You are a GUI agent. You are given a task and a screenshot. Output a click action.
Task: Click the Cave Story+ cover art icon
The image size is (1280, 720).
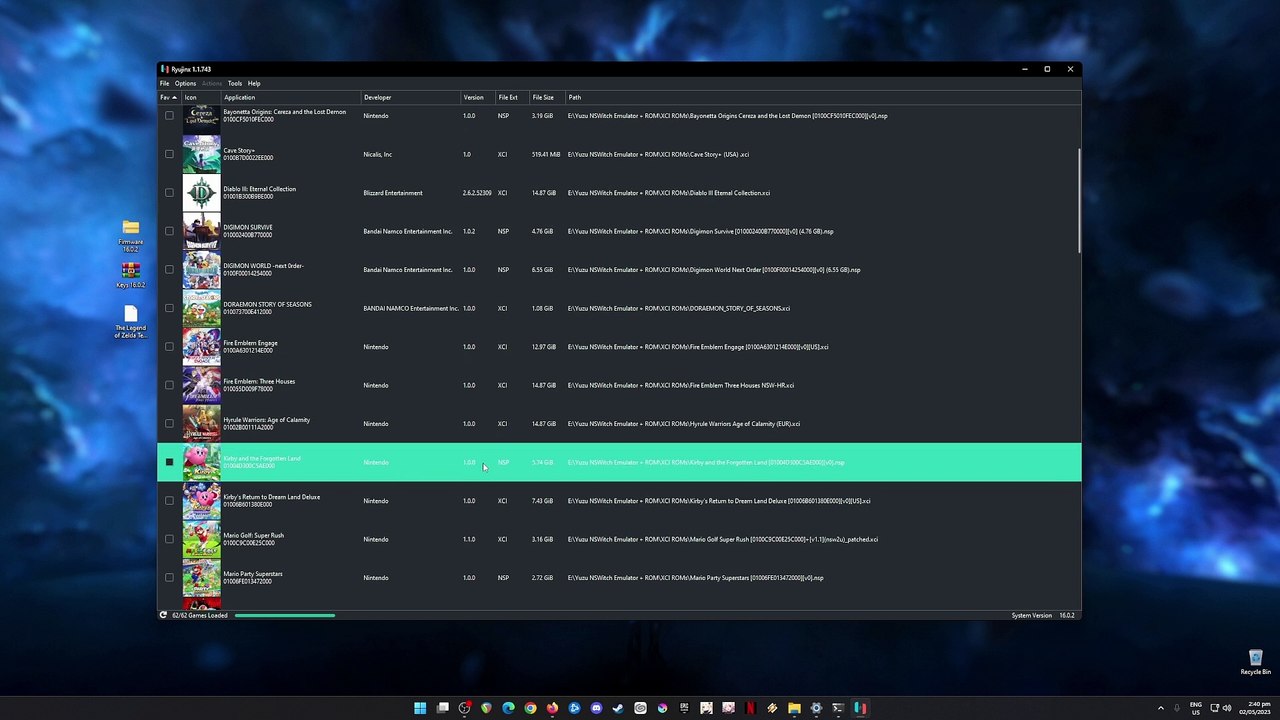[201, 155]
